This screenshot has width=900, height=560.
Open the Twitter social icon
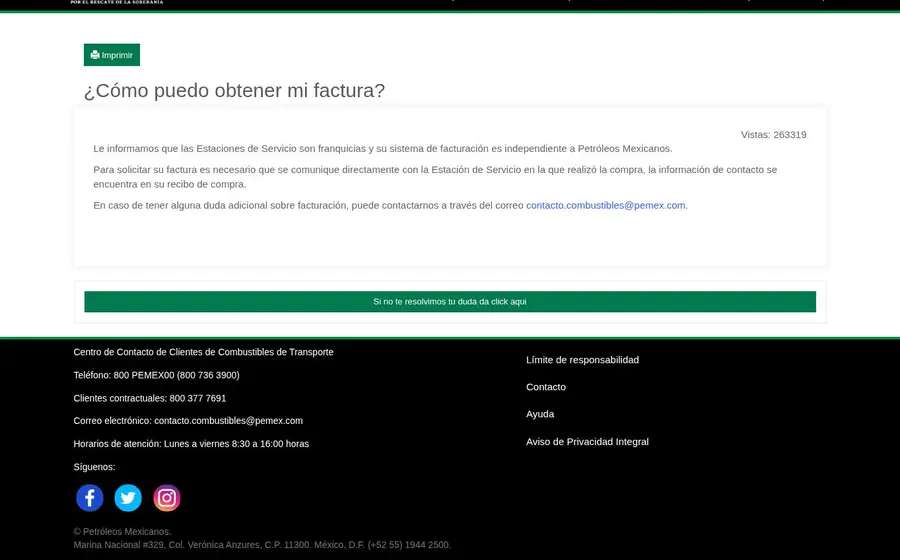(128, 498)
